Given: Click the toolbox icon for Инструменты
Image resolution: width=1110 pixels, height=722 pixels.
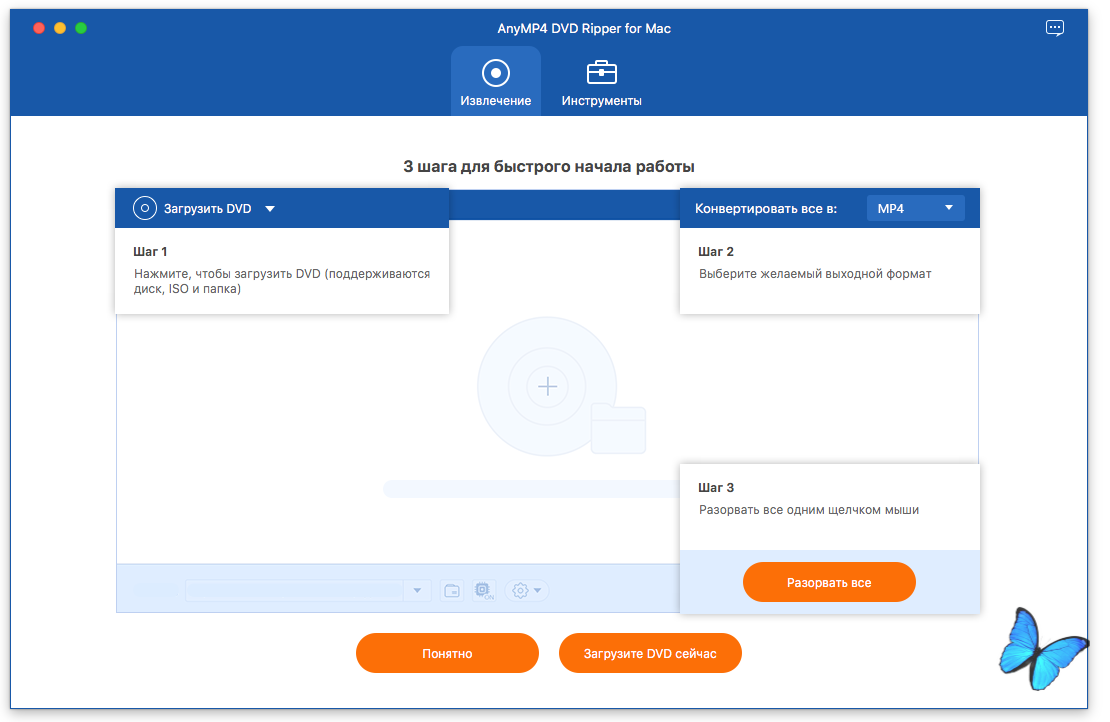Looking at the screenshot, I should (x=601, y=73).
